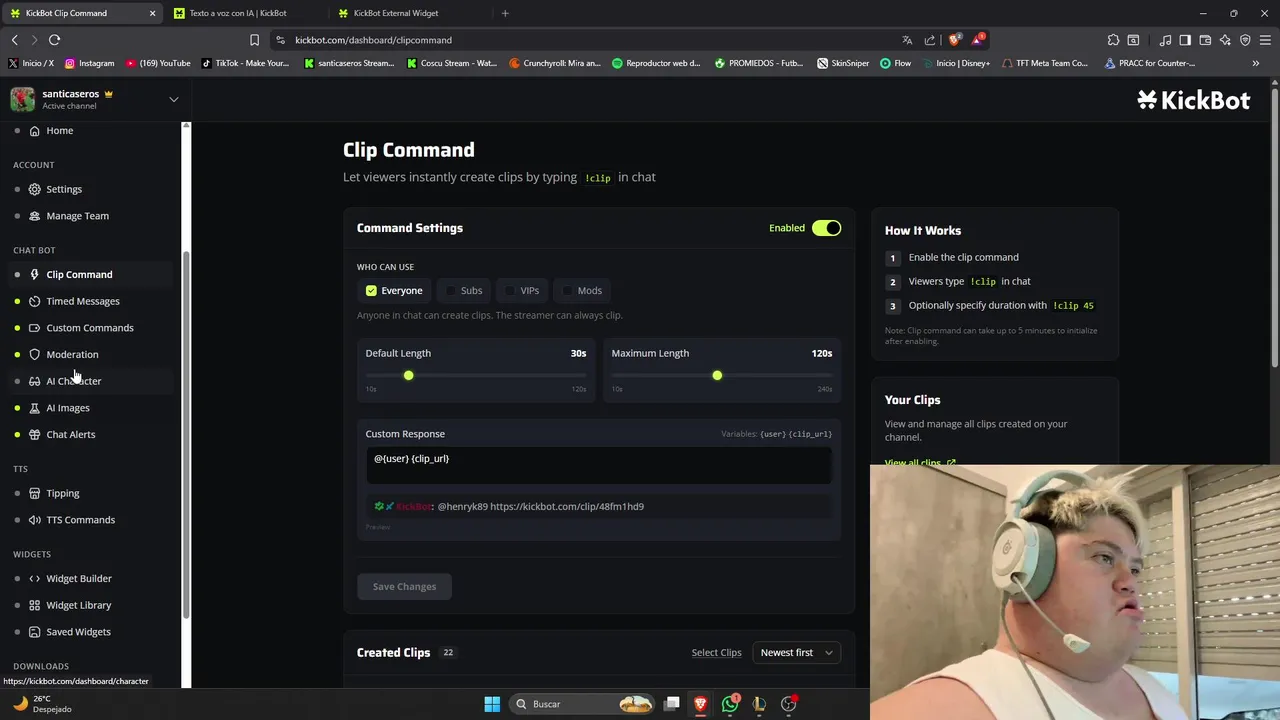Click the browser address bar URL

374,40
